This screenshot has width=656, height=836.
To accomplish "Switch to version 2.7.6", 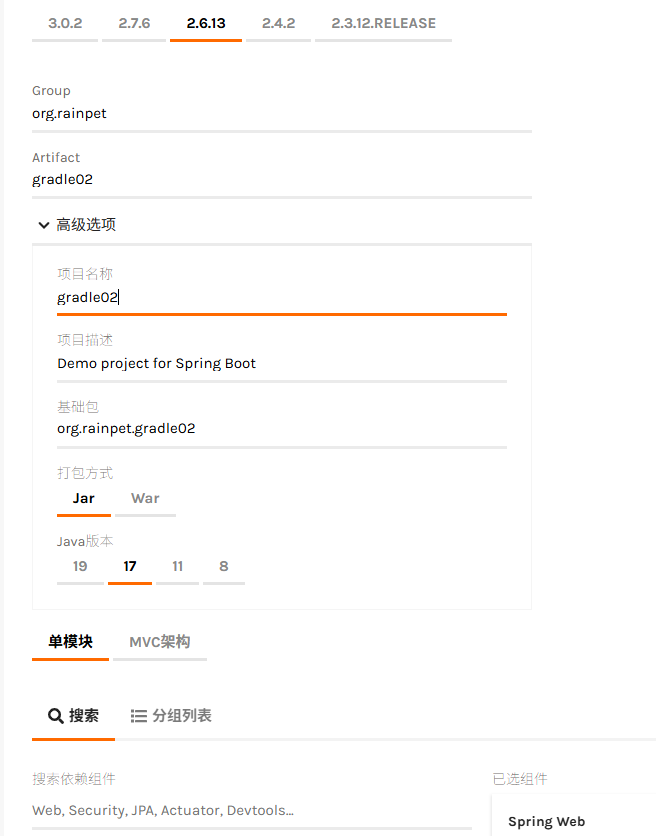I will [134, 21].
